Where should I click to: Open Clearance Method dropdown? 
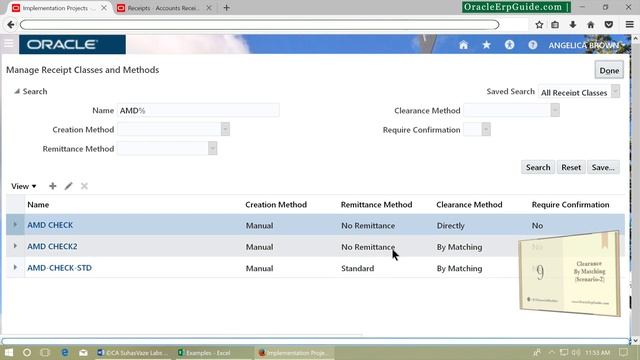[555, 110]
